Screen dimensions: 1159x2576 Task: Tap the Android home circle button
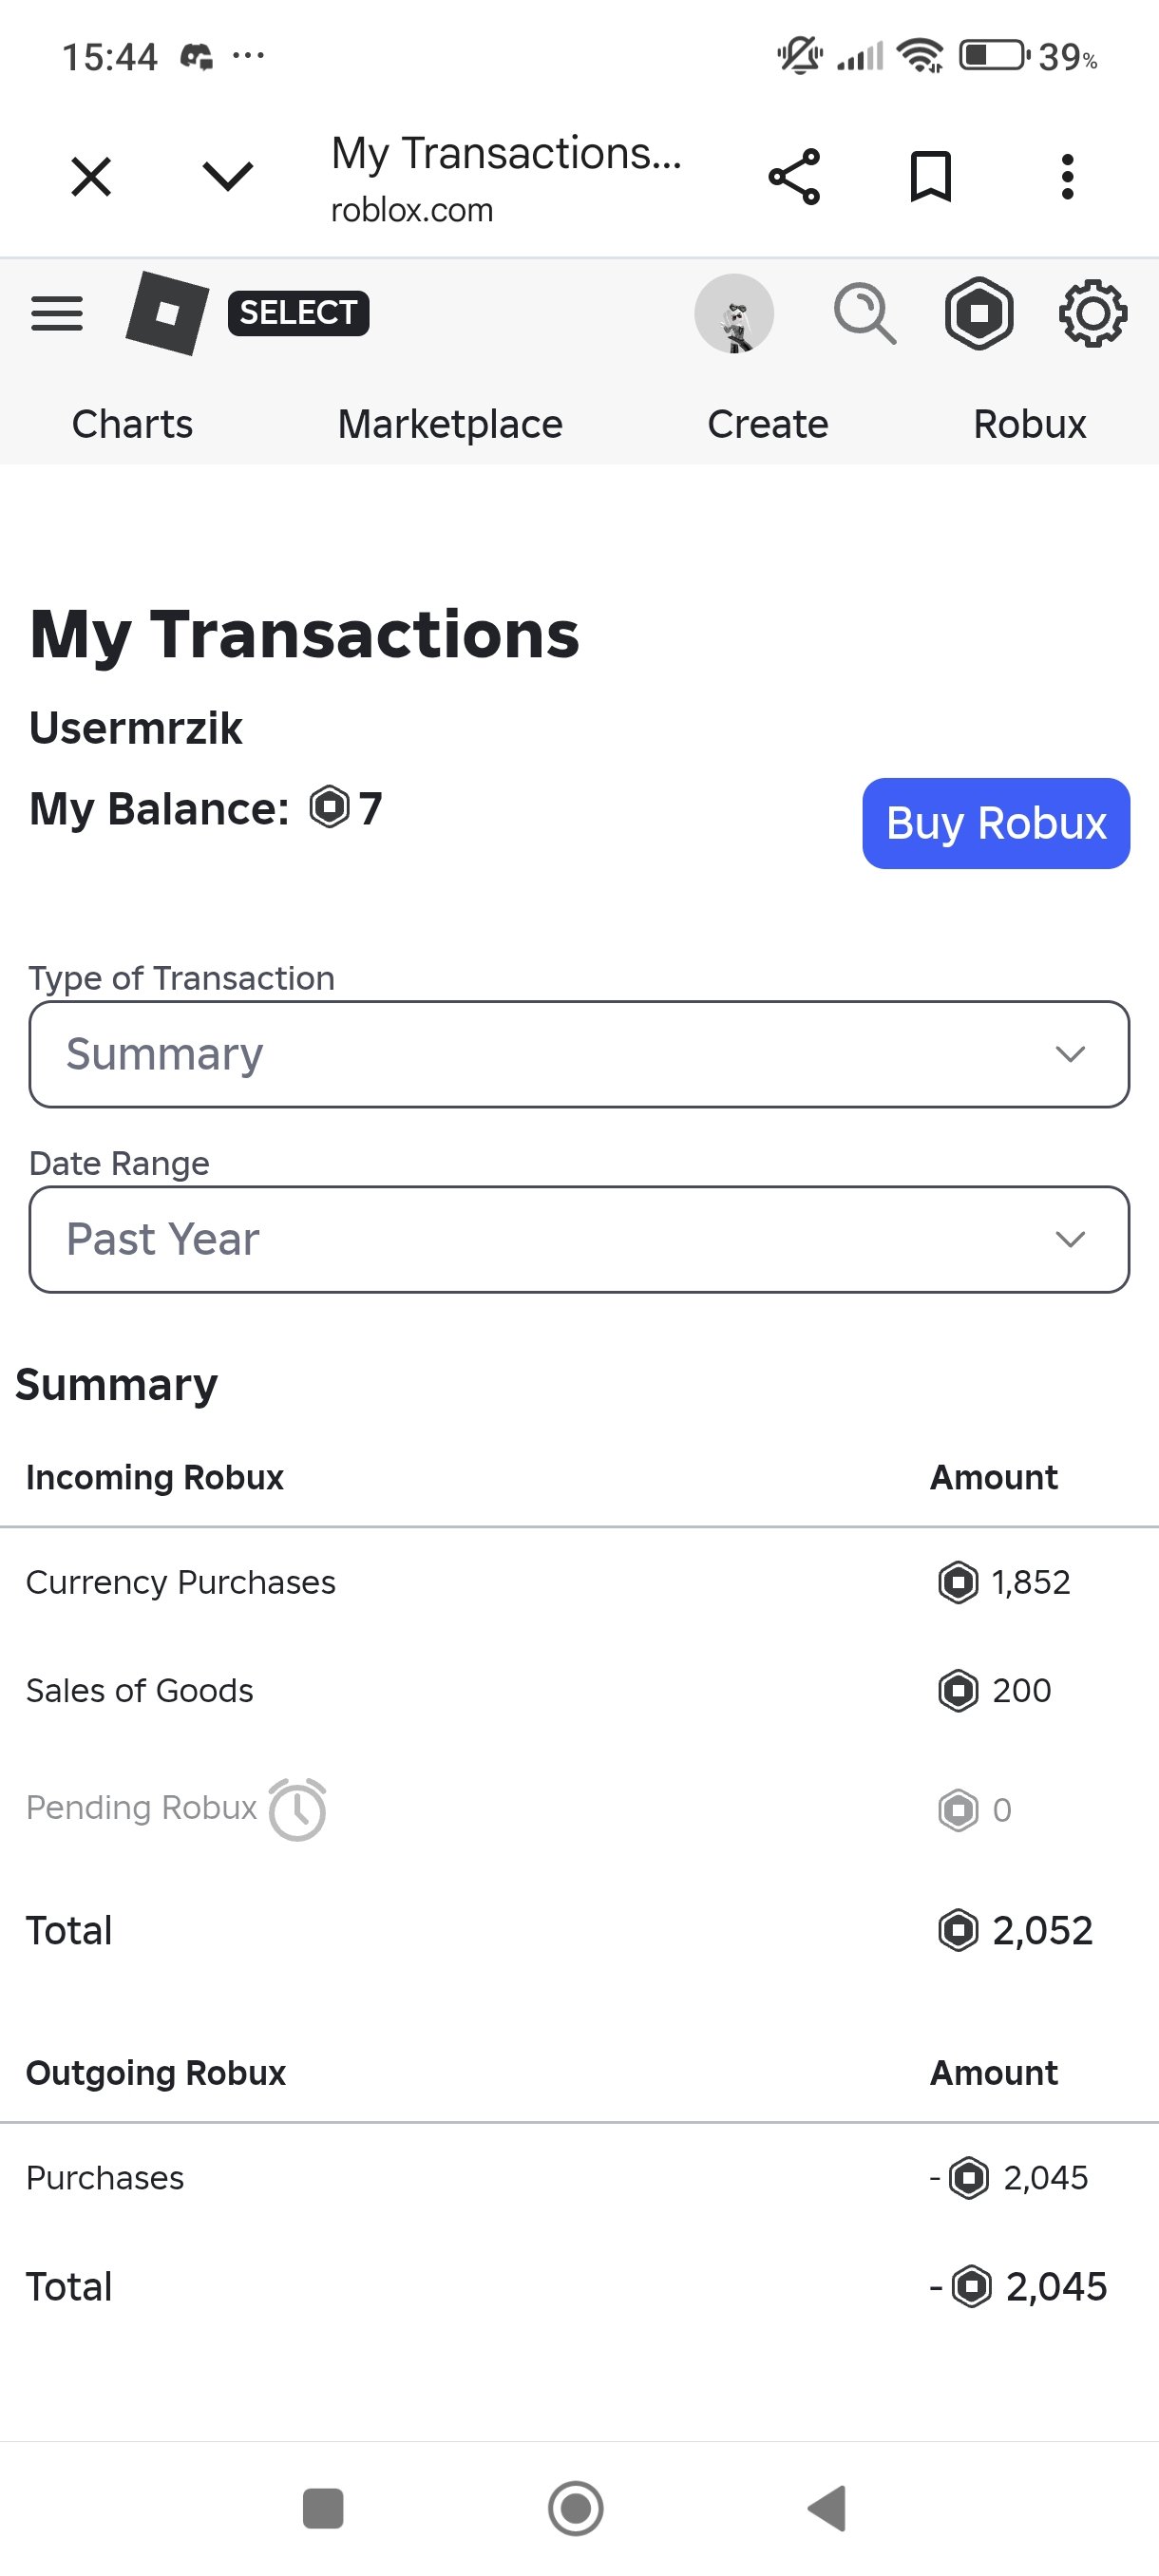click(576, 2508)
